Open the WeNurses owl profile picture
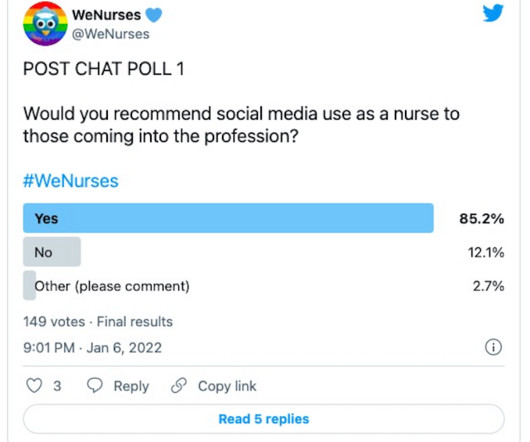 point(45,24)
